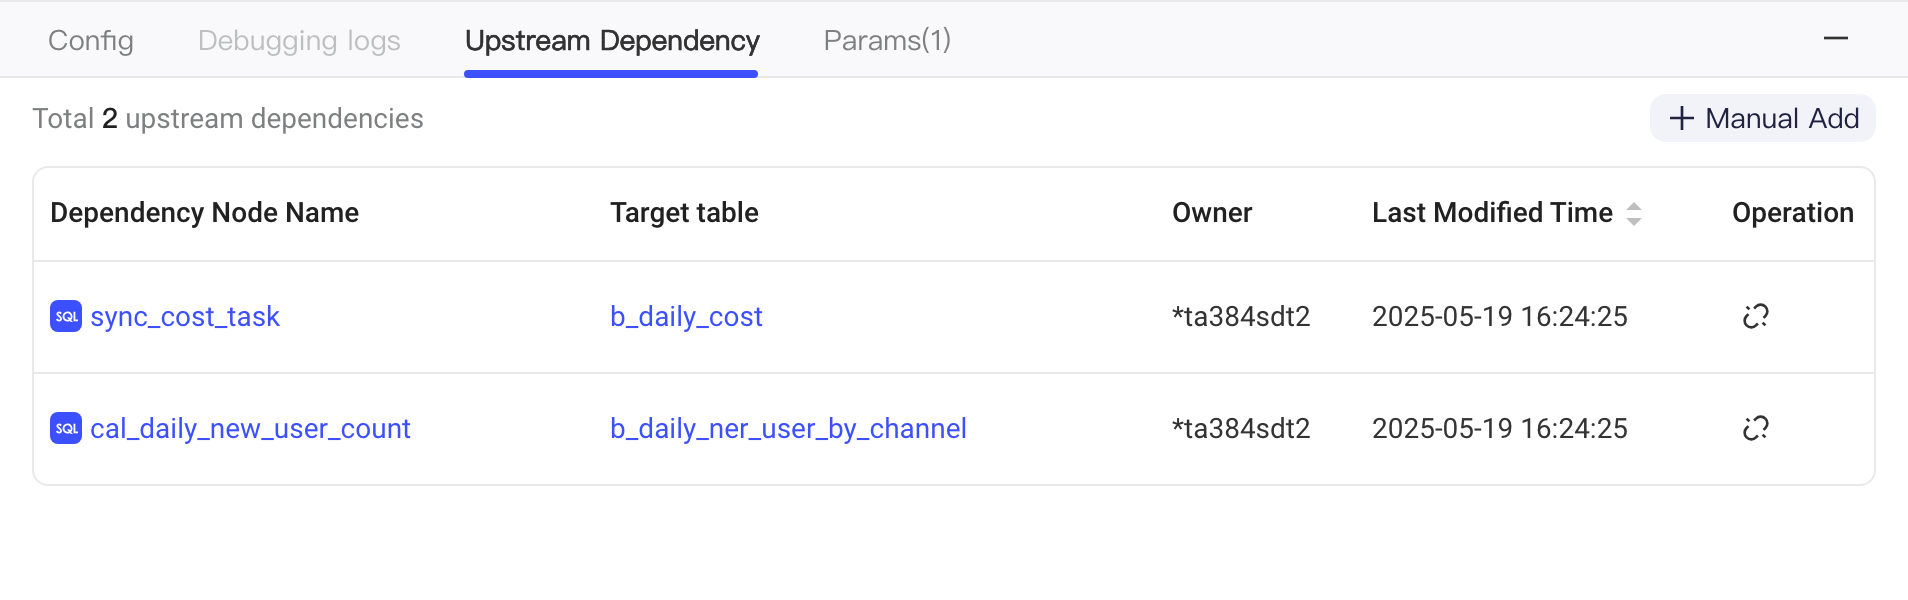
Task: Click the Dependency Node Name column header
Action: click(x=204, y=213)
